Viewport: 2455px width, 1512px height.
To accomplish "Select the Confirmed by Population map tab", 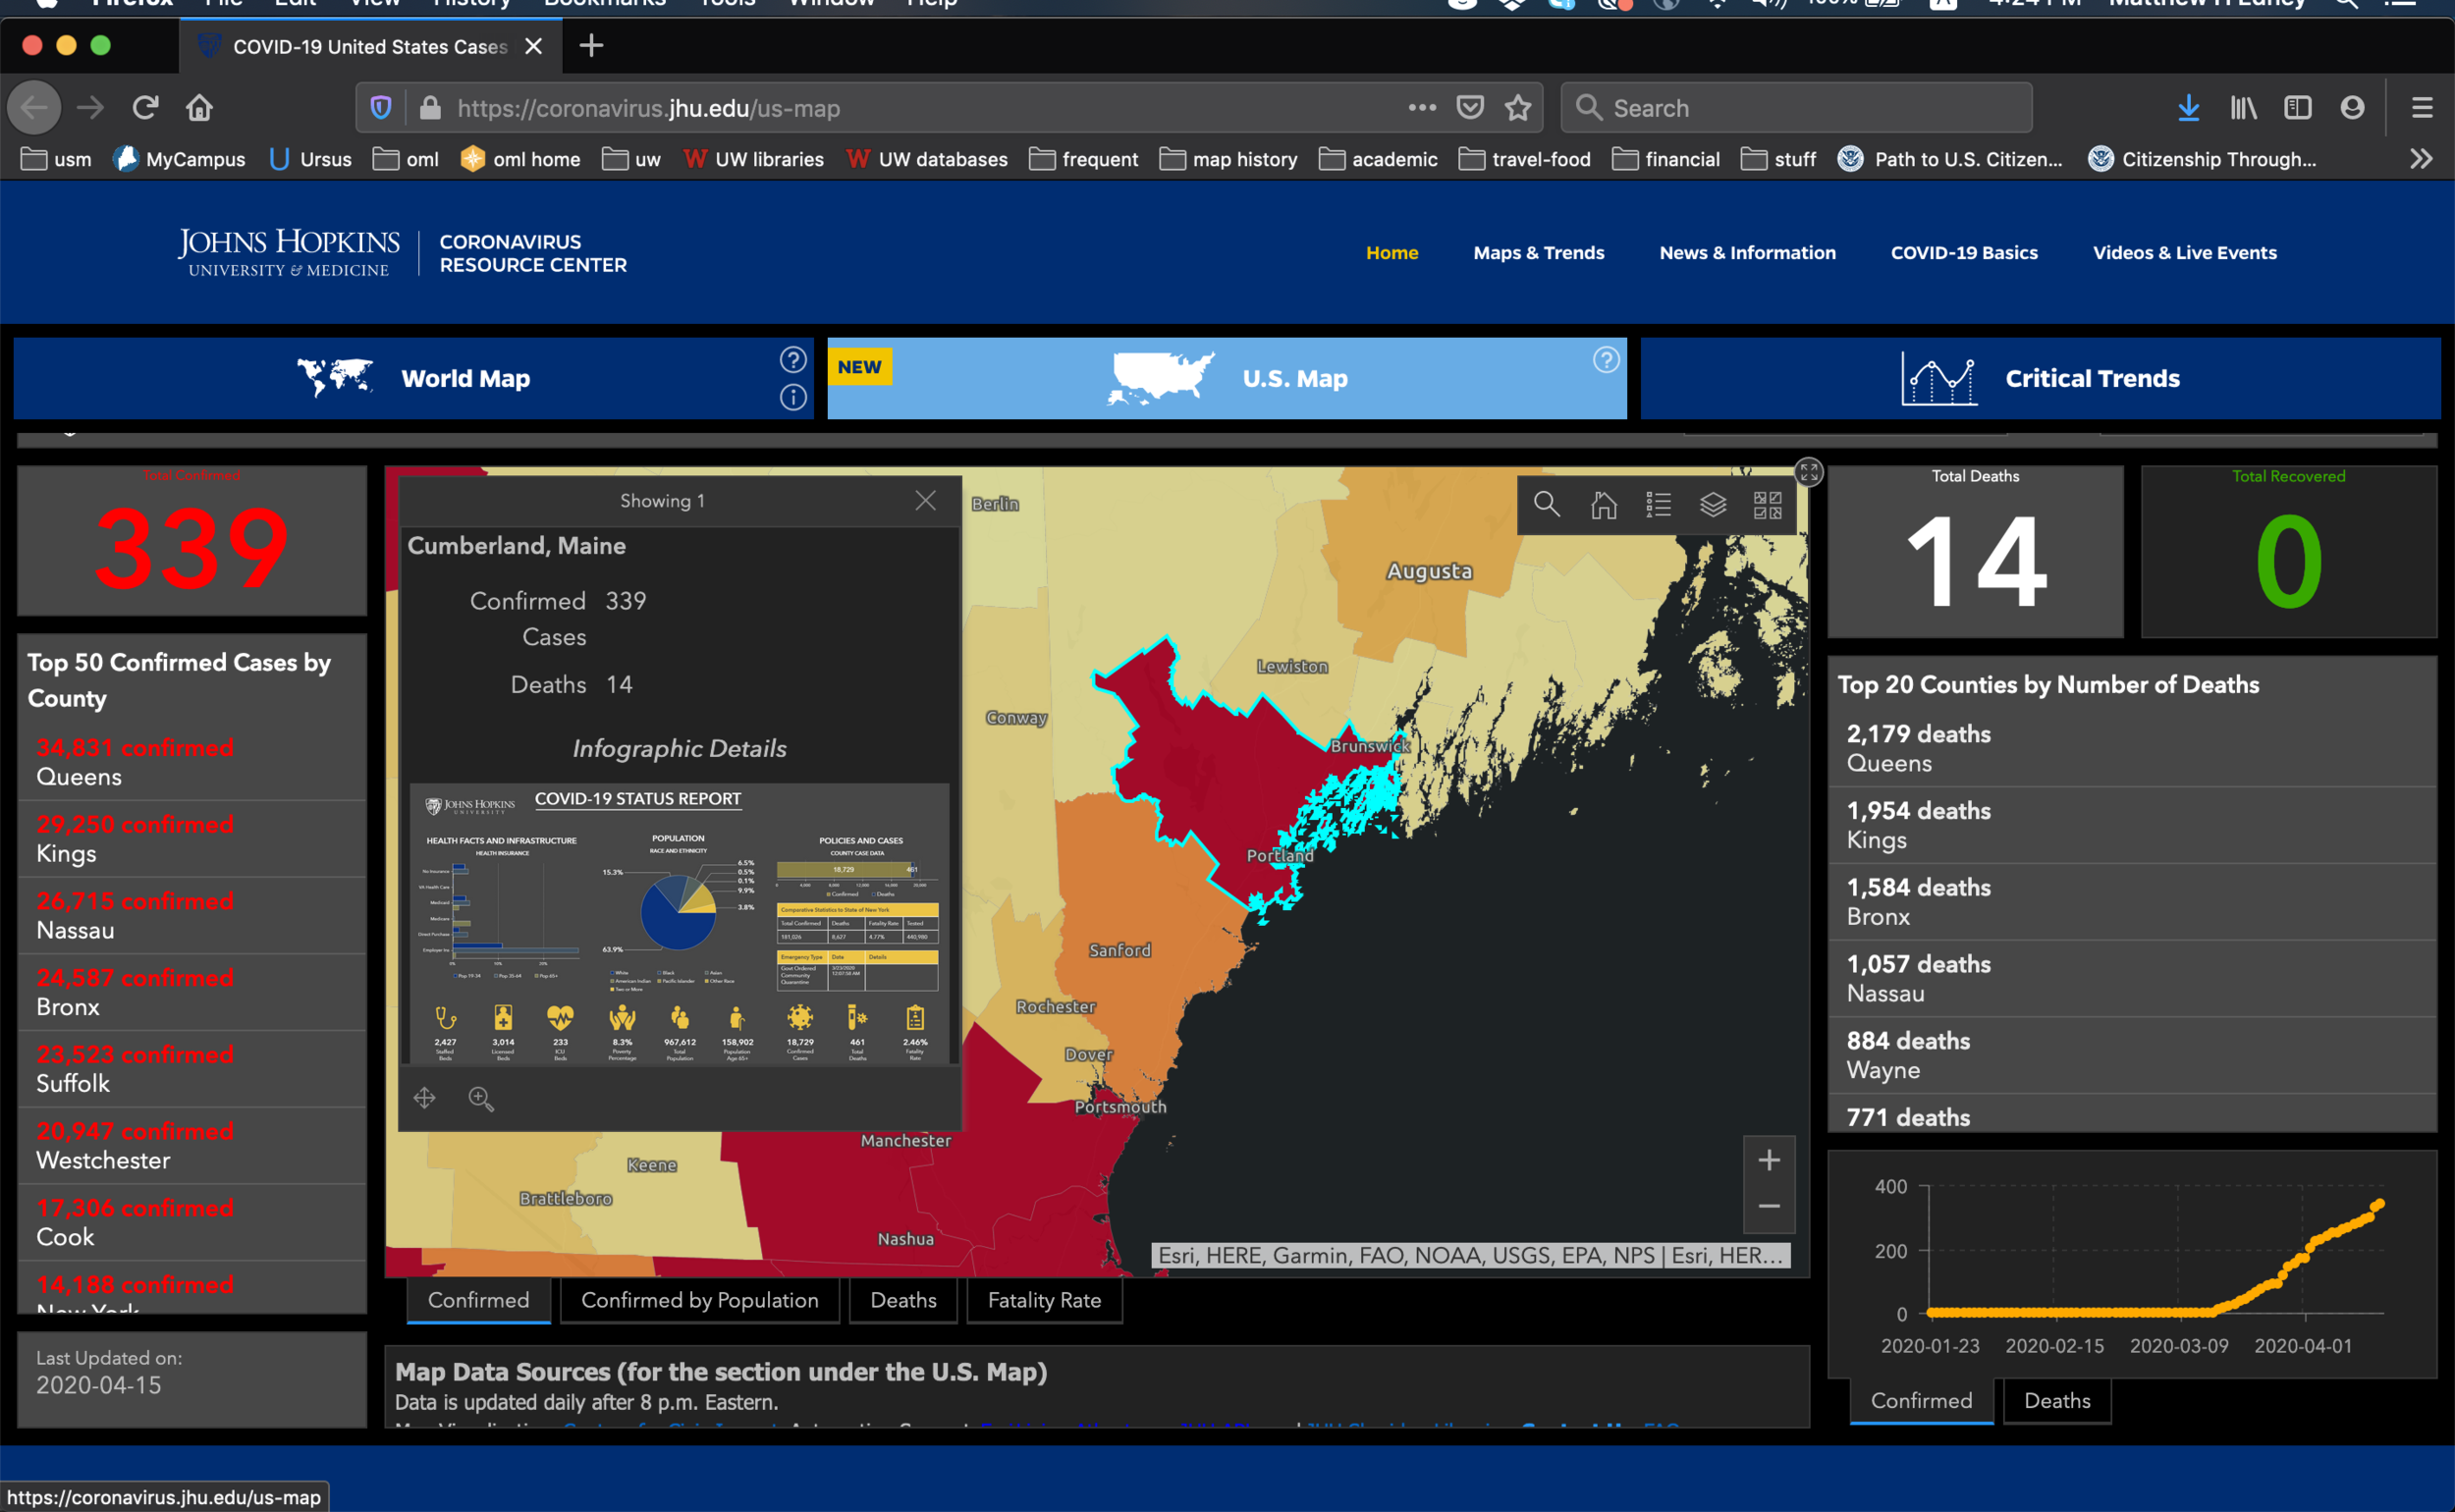I will pos(699,1300).
